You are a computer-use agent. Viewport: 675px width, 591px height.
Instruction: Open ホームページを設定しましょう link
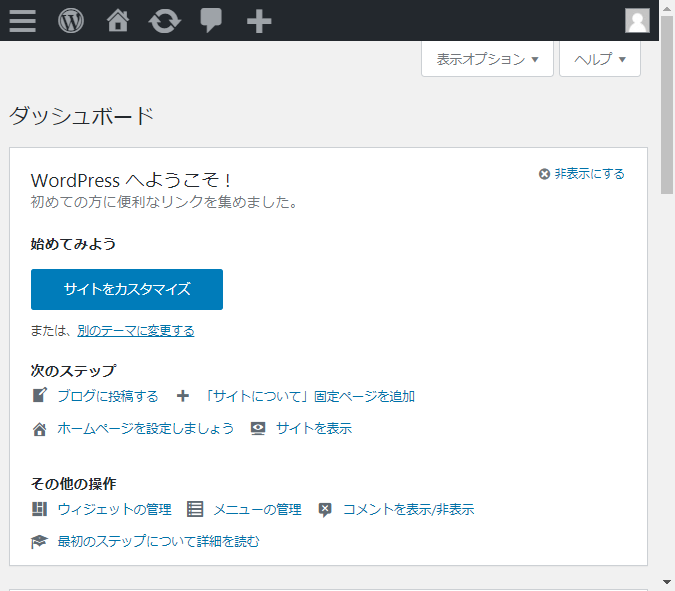pyautogui.click(x=146, y=428)
